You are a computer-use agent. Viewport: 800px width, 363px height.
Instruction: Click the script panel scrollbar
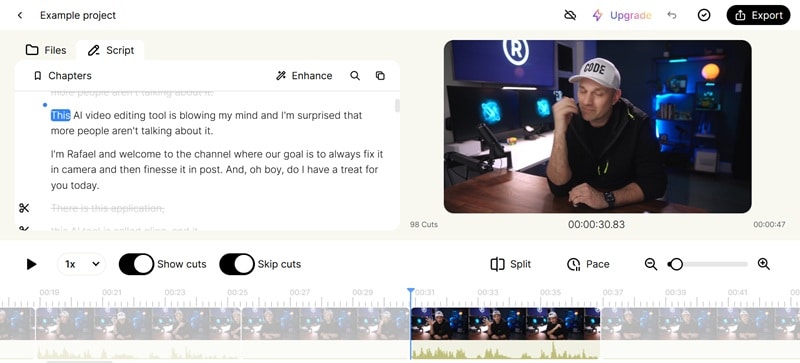click(x=397, y=106)
